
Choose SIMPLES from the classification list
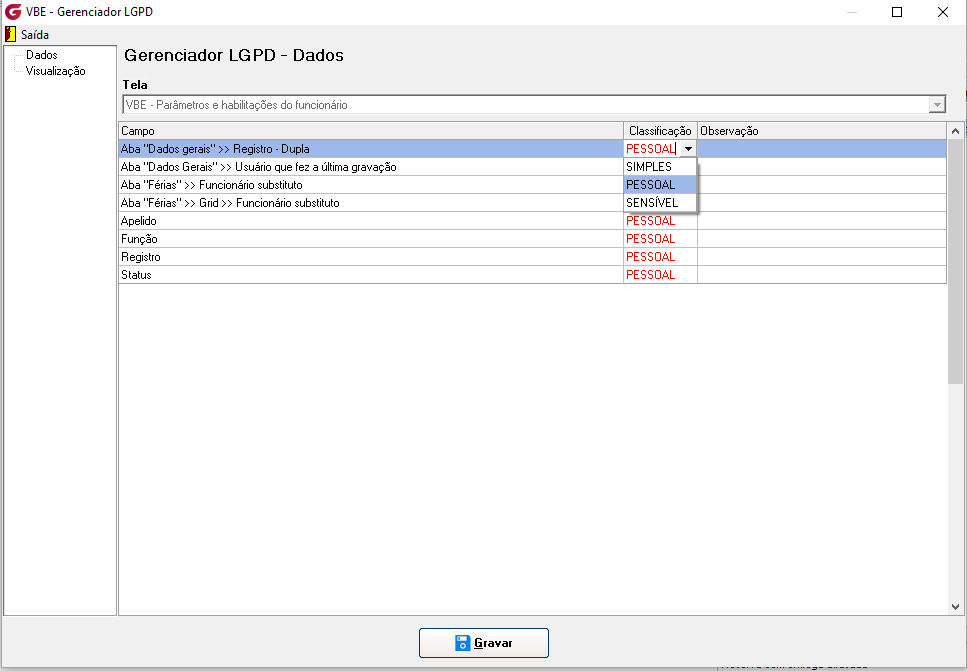point(660,167)
